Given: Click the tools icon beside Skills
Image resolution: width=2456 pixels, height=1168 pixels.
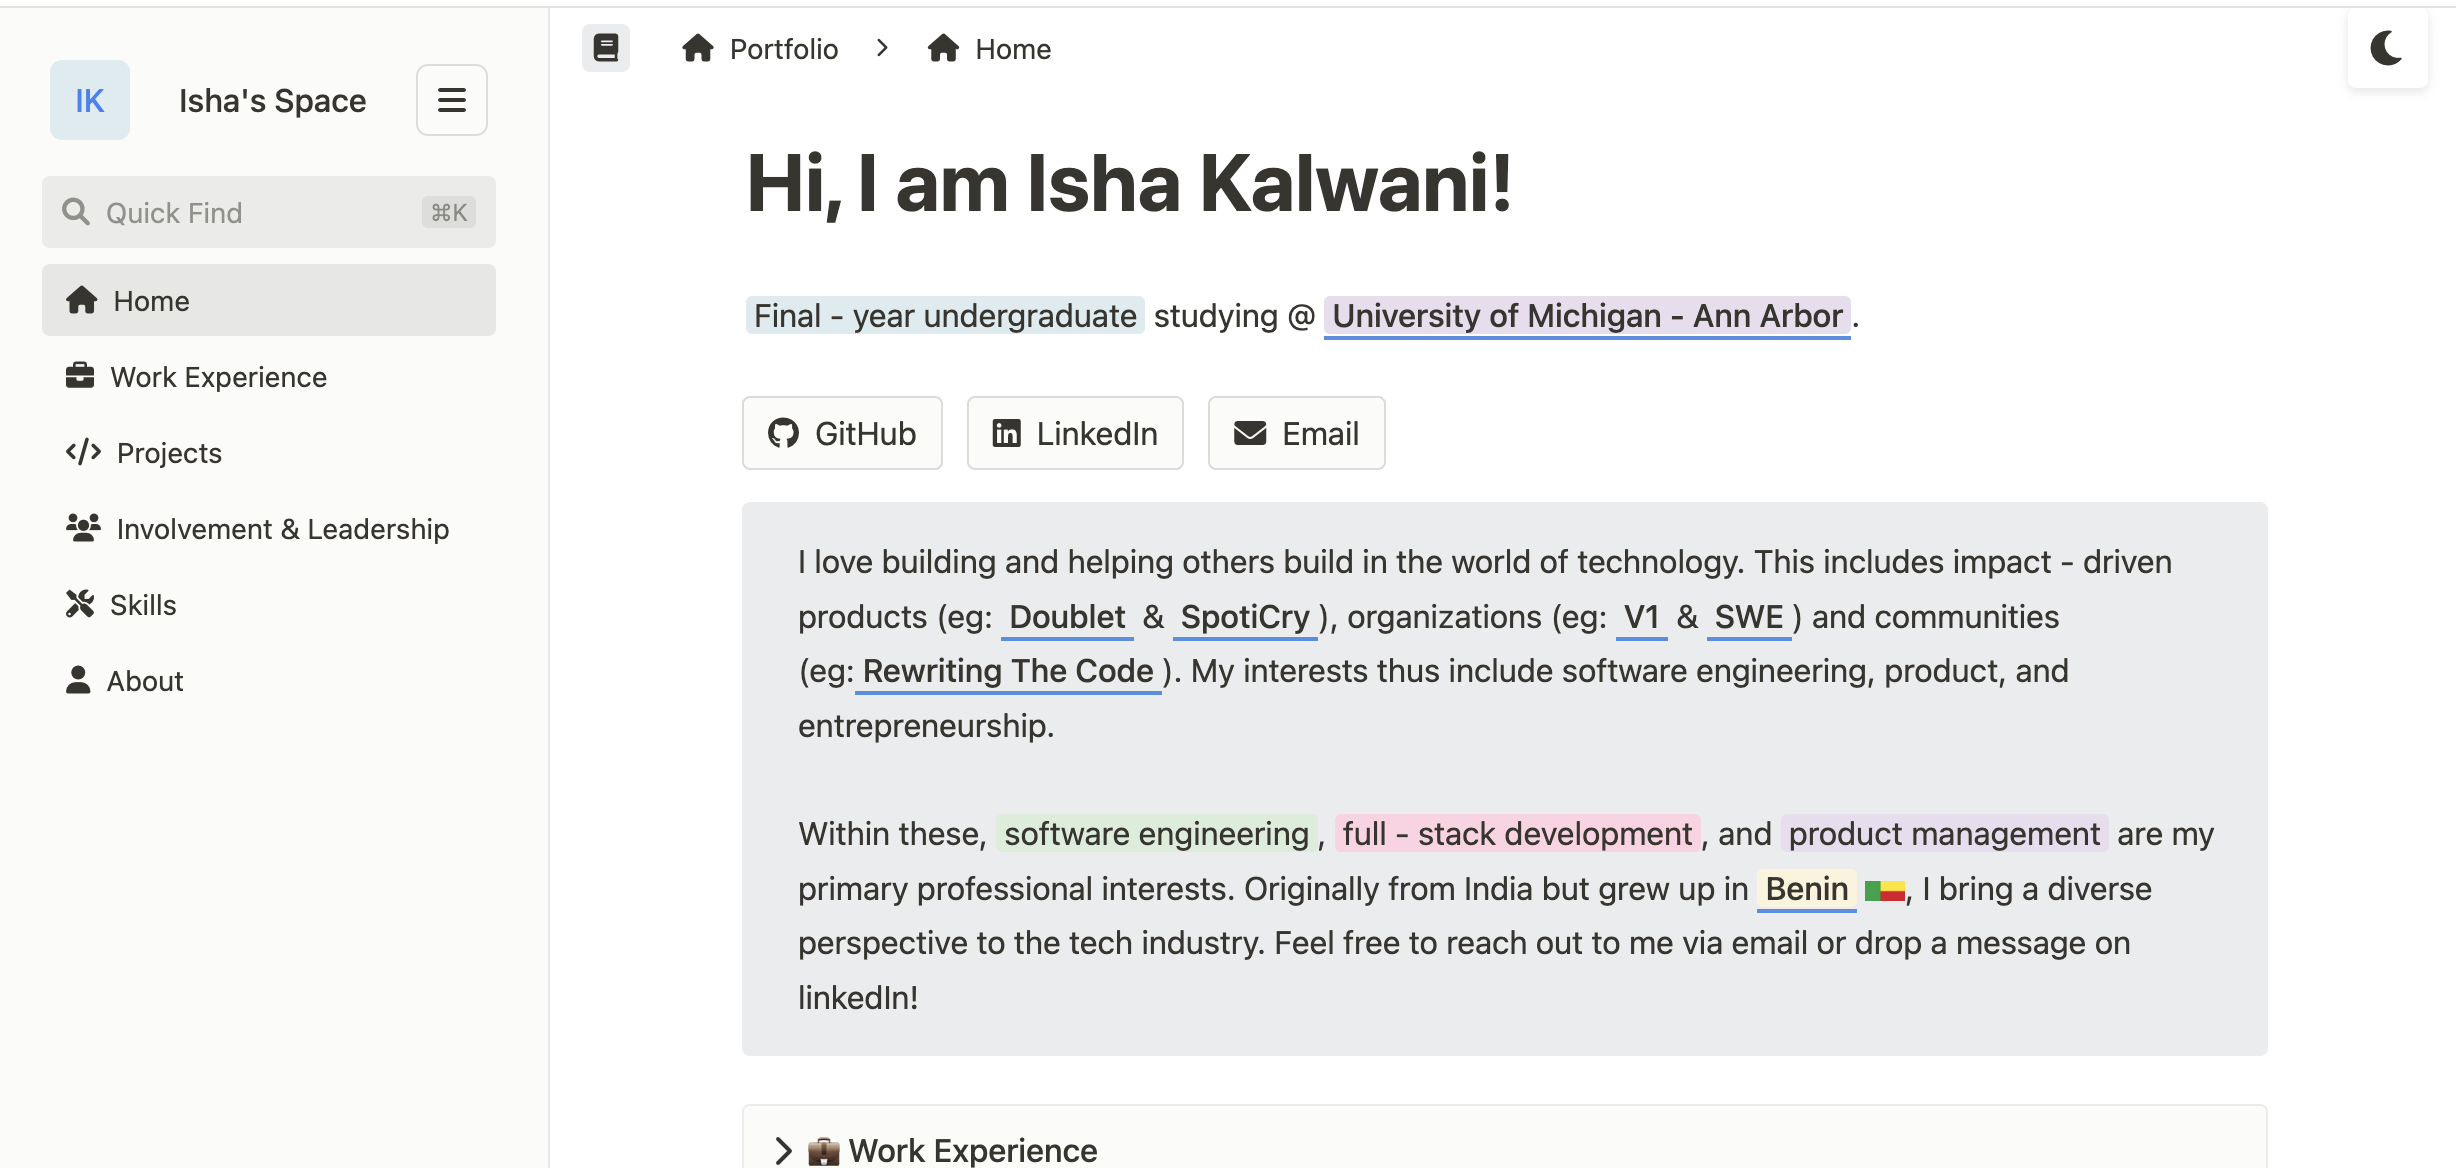Looking at the screenshot, I should tap(80, 604).
